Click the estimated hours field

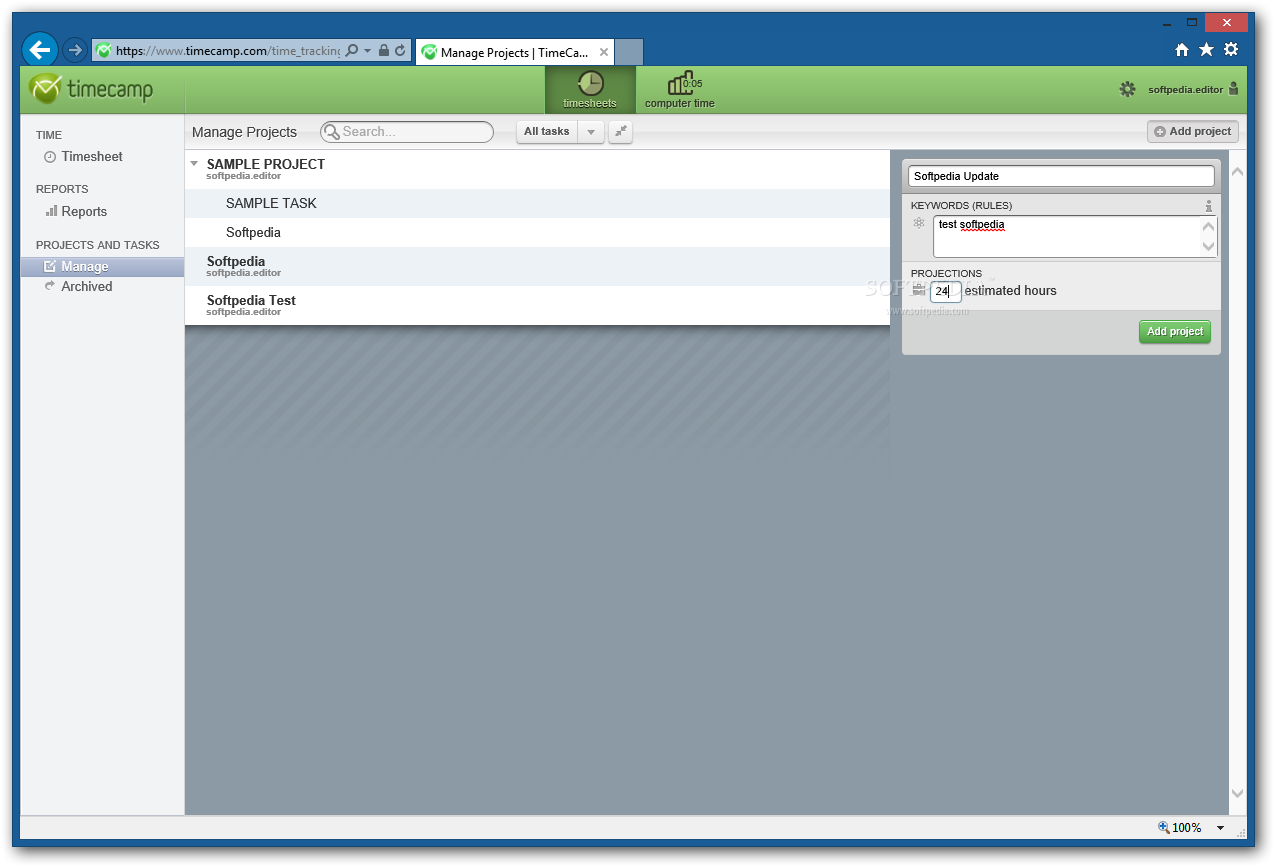coord(945,292)
